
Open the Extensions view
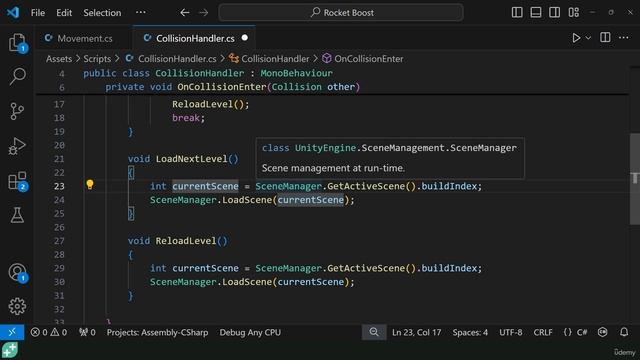[x=17, y=181]
